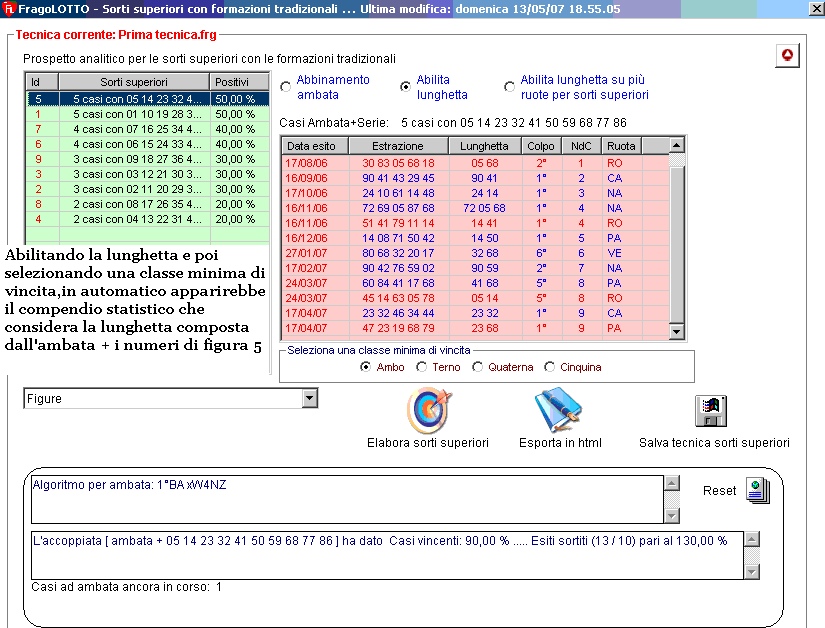
Task: Click the FragoLOTTO title bar app icon
Action: tap(10, 9)
